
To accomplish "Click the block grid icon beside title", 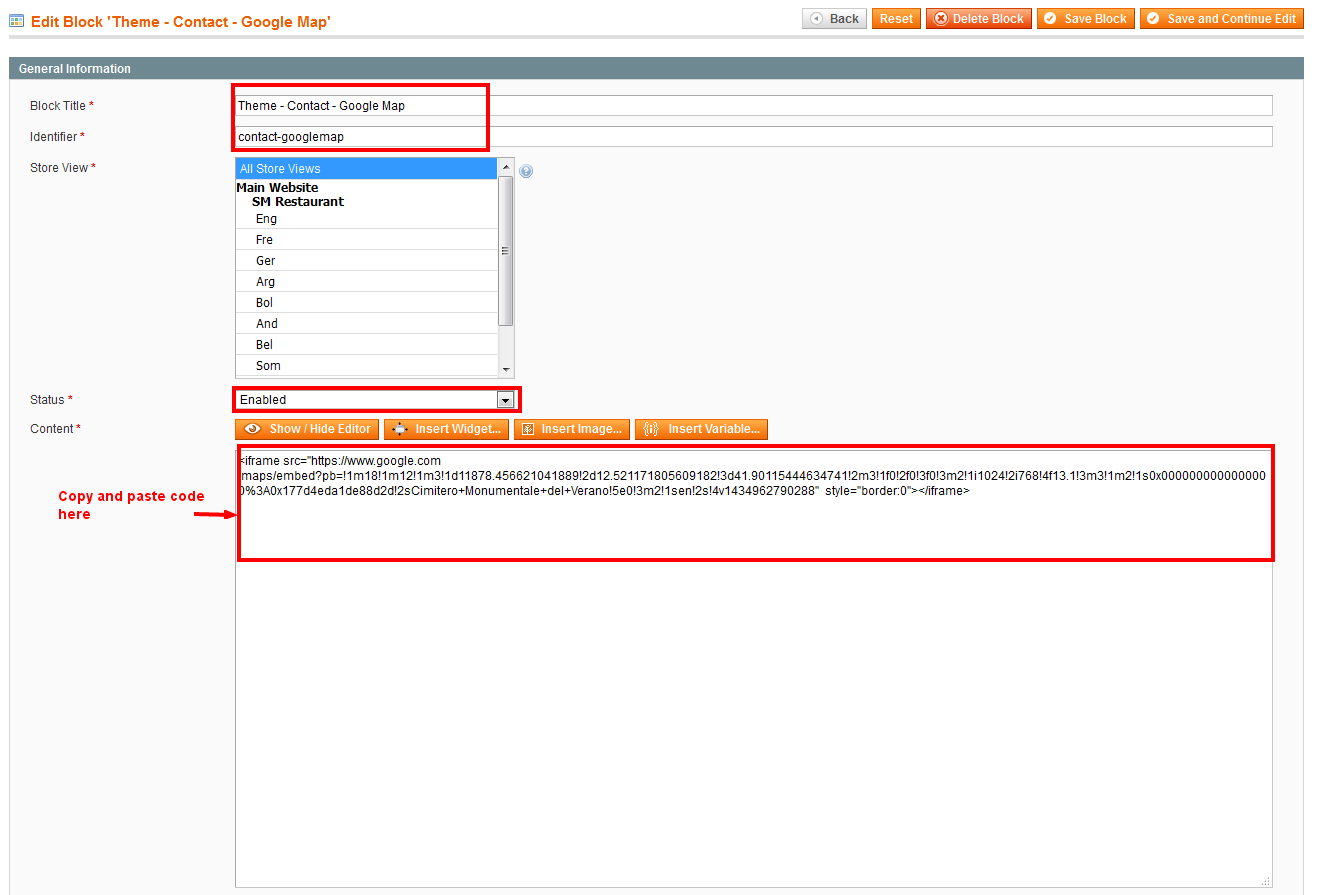I will click(x=16, y=20).
